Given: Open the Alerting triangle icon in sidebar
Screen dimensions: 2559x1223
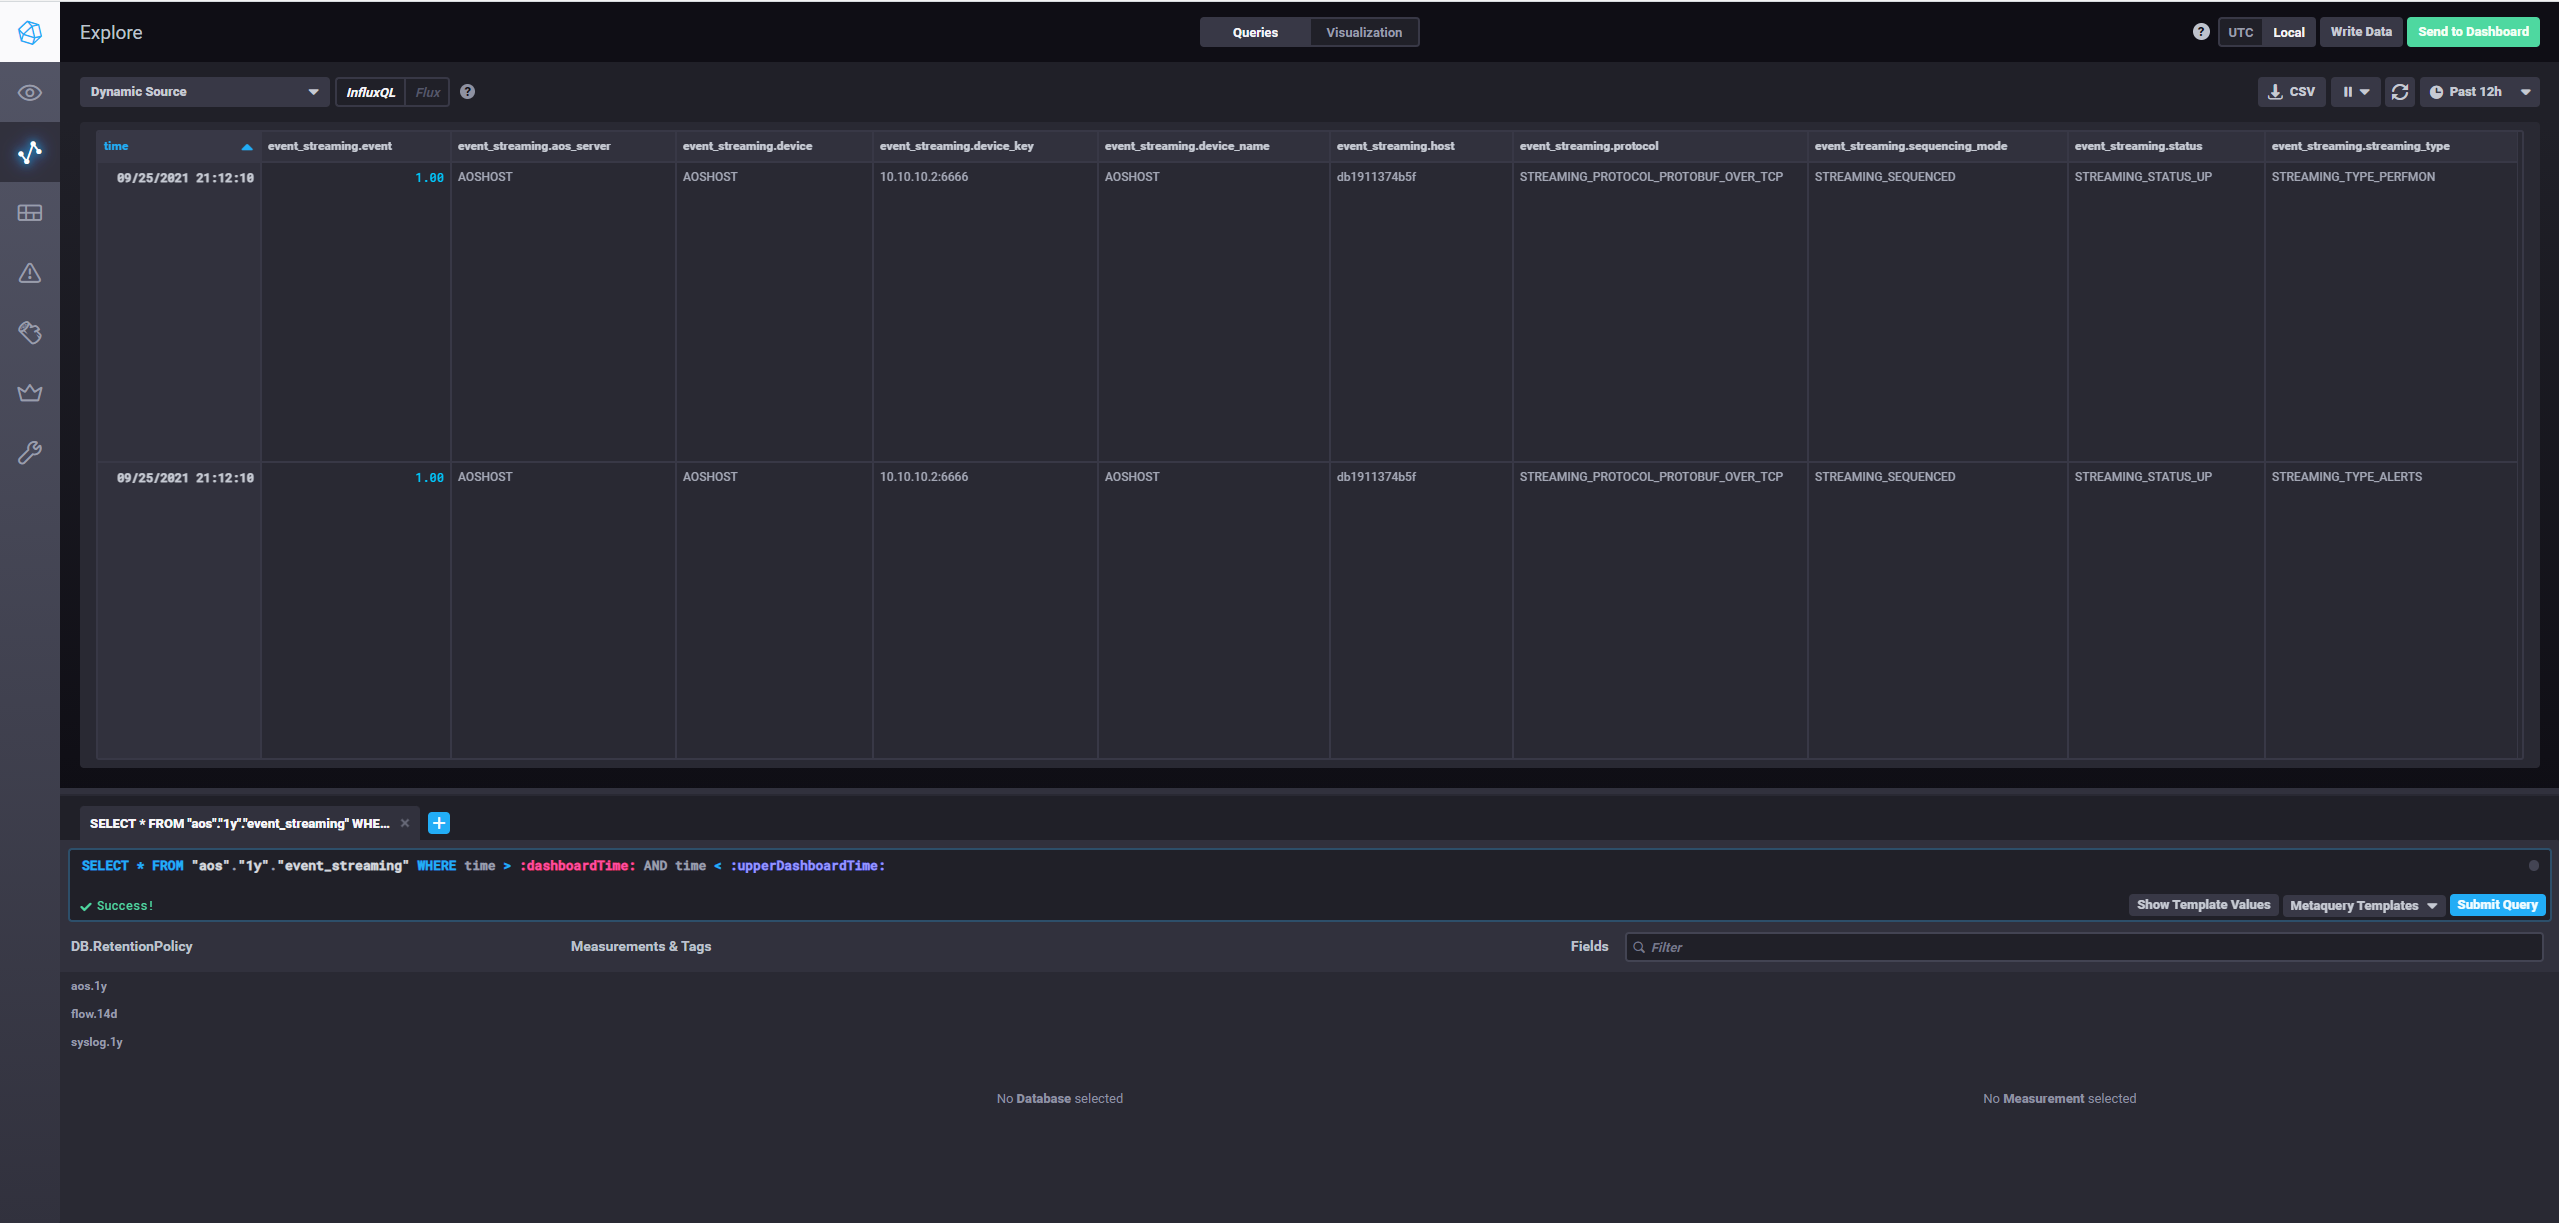Looking at the screenshot, I should tap(30, 273).
